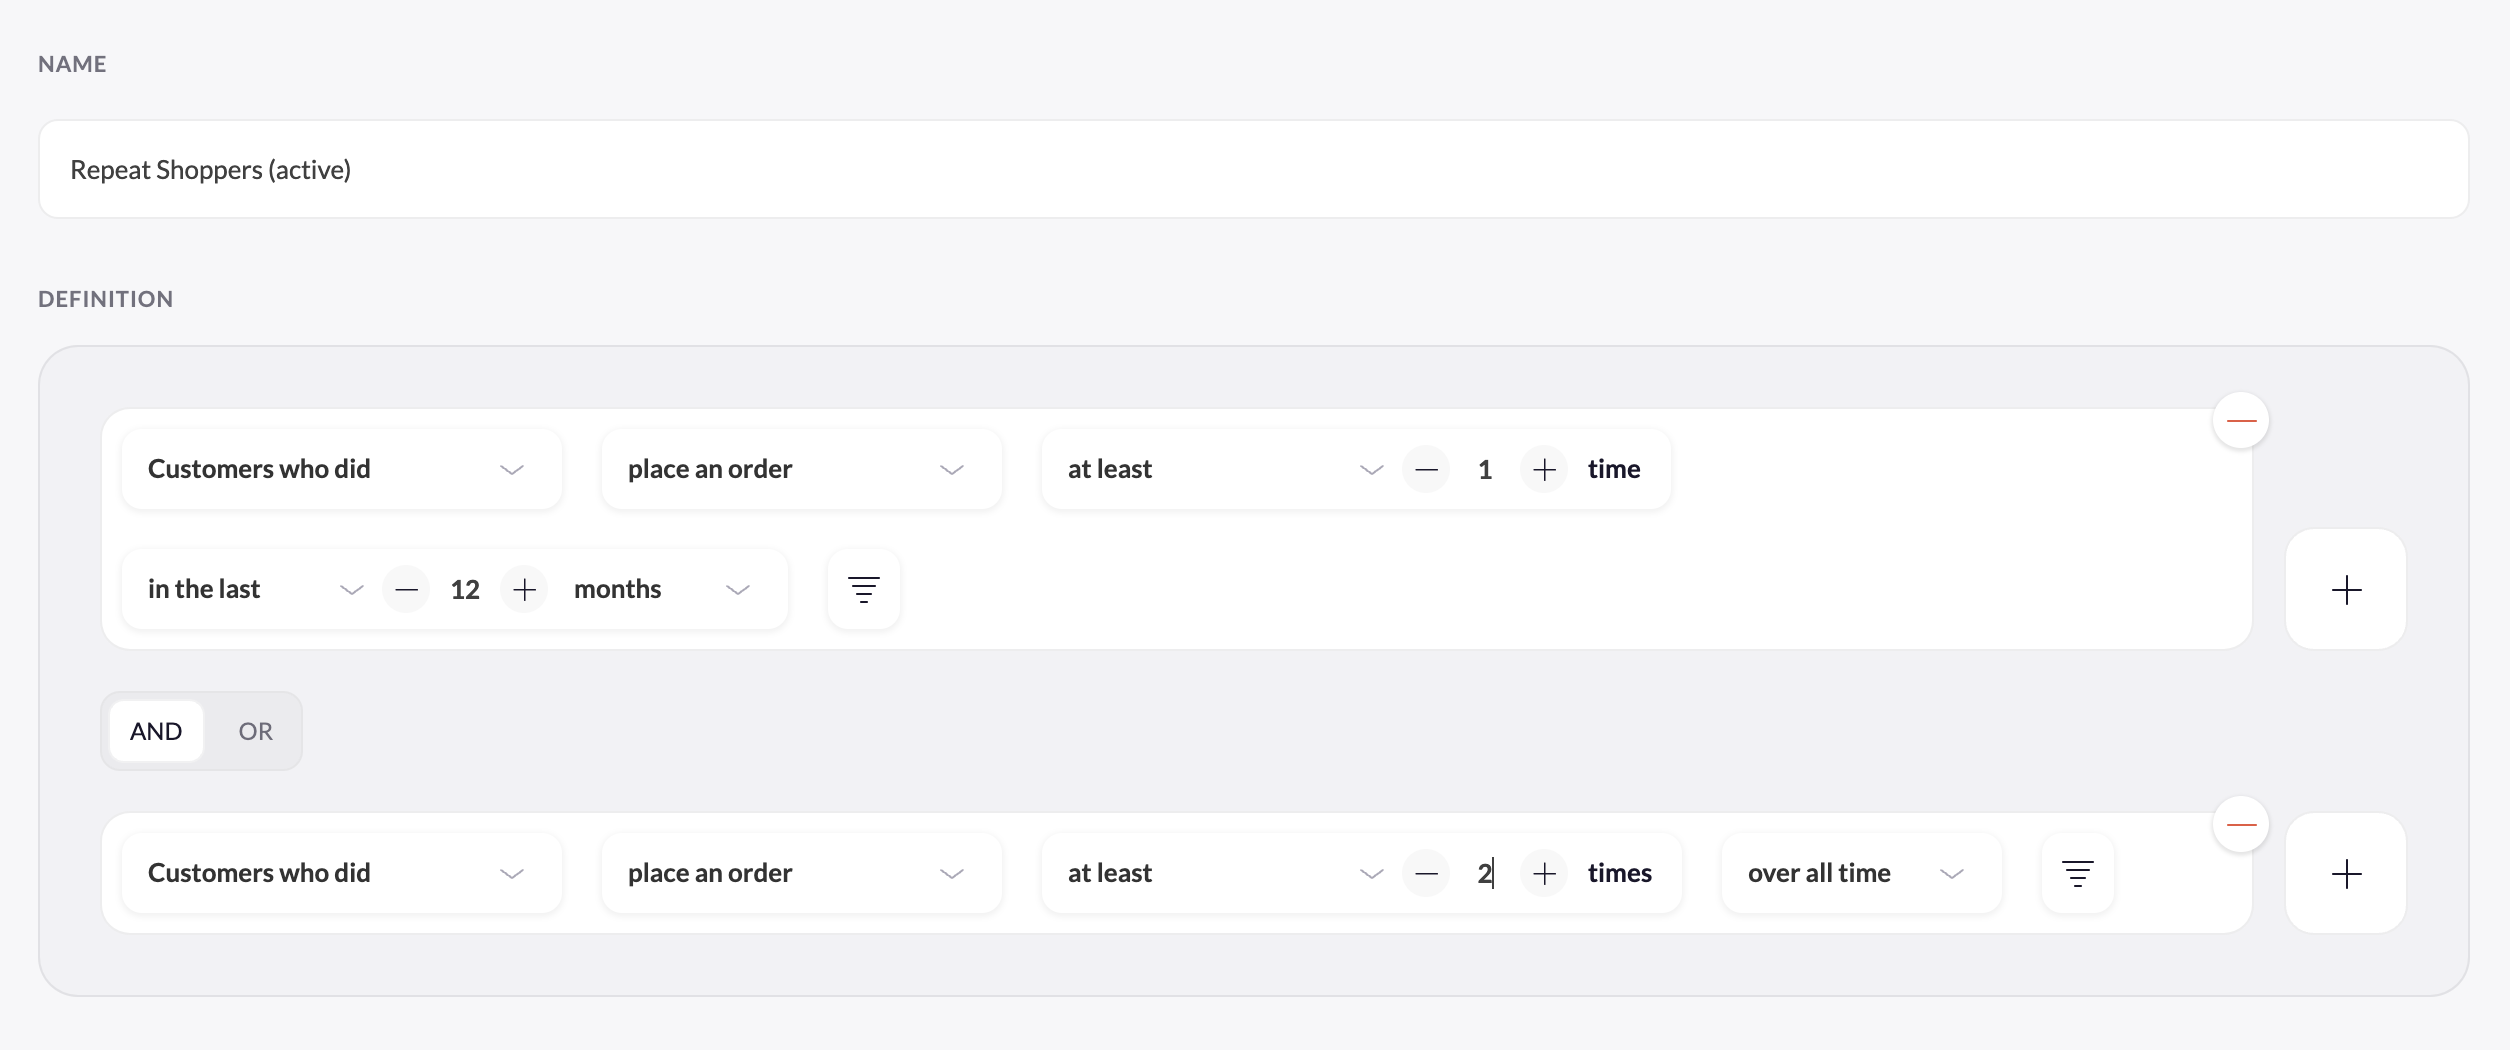Remove the second order condition block

coord(2241,824)
